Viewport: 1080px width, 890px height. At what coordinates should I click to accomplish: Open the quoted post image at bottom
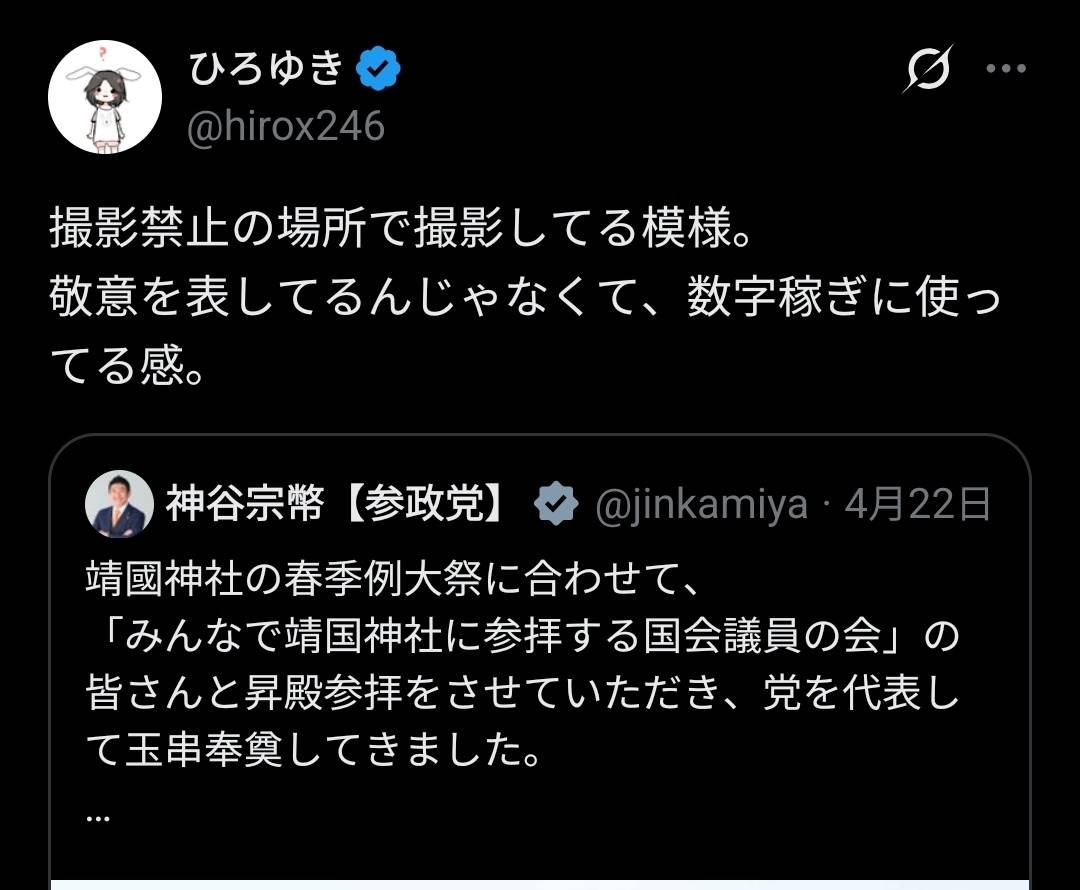point(540,882)
